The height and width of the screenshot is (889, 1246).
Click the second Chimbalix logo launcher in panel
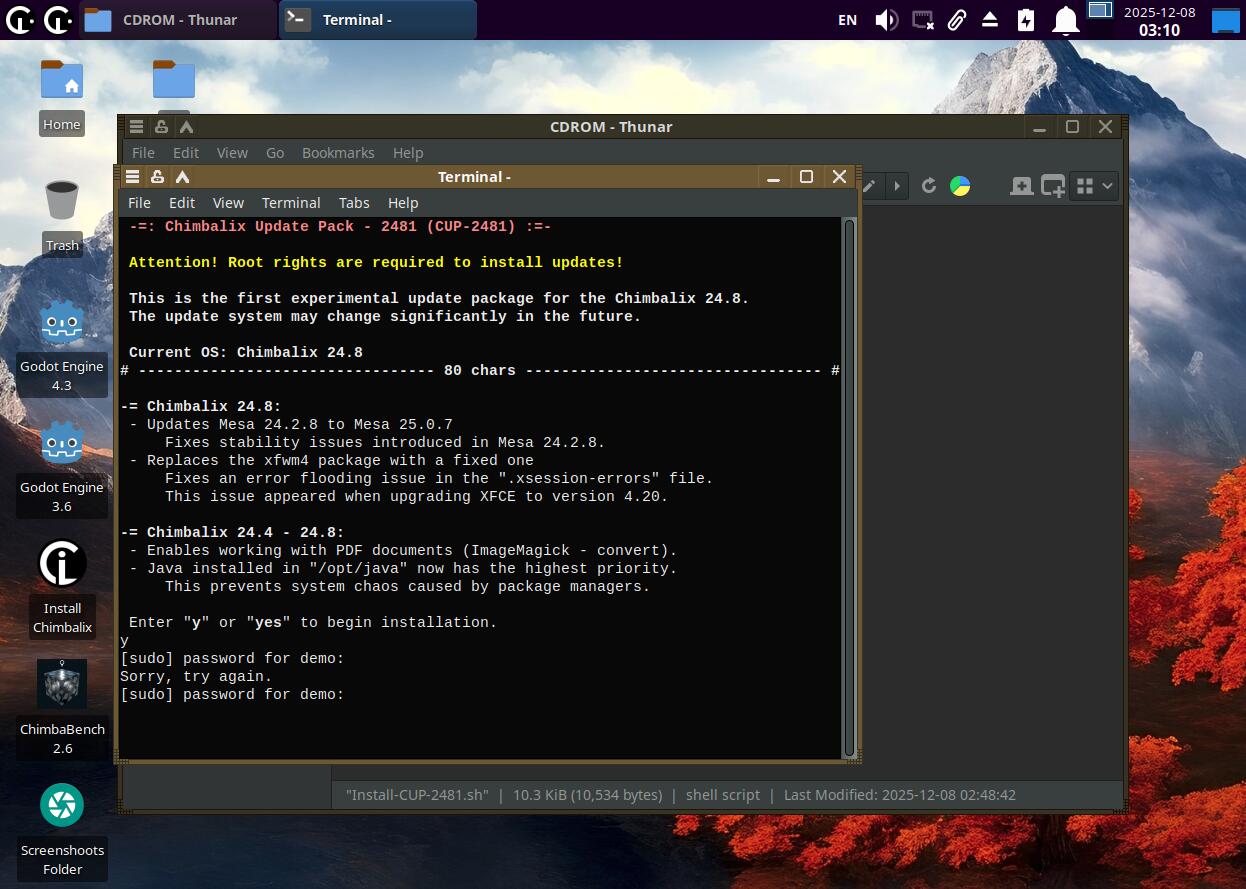pyautogui.click(x=58, y=19)
